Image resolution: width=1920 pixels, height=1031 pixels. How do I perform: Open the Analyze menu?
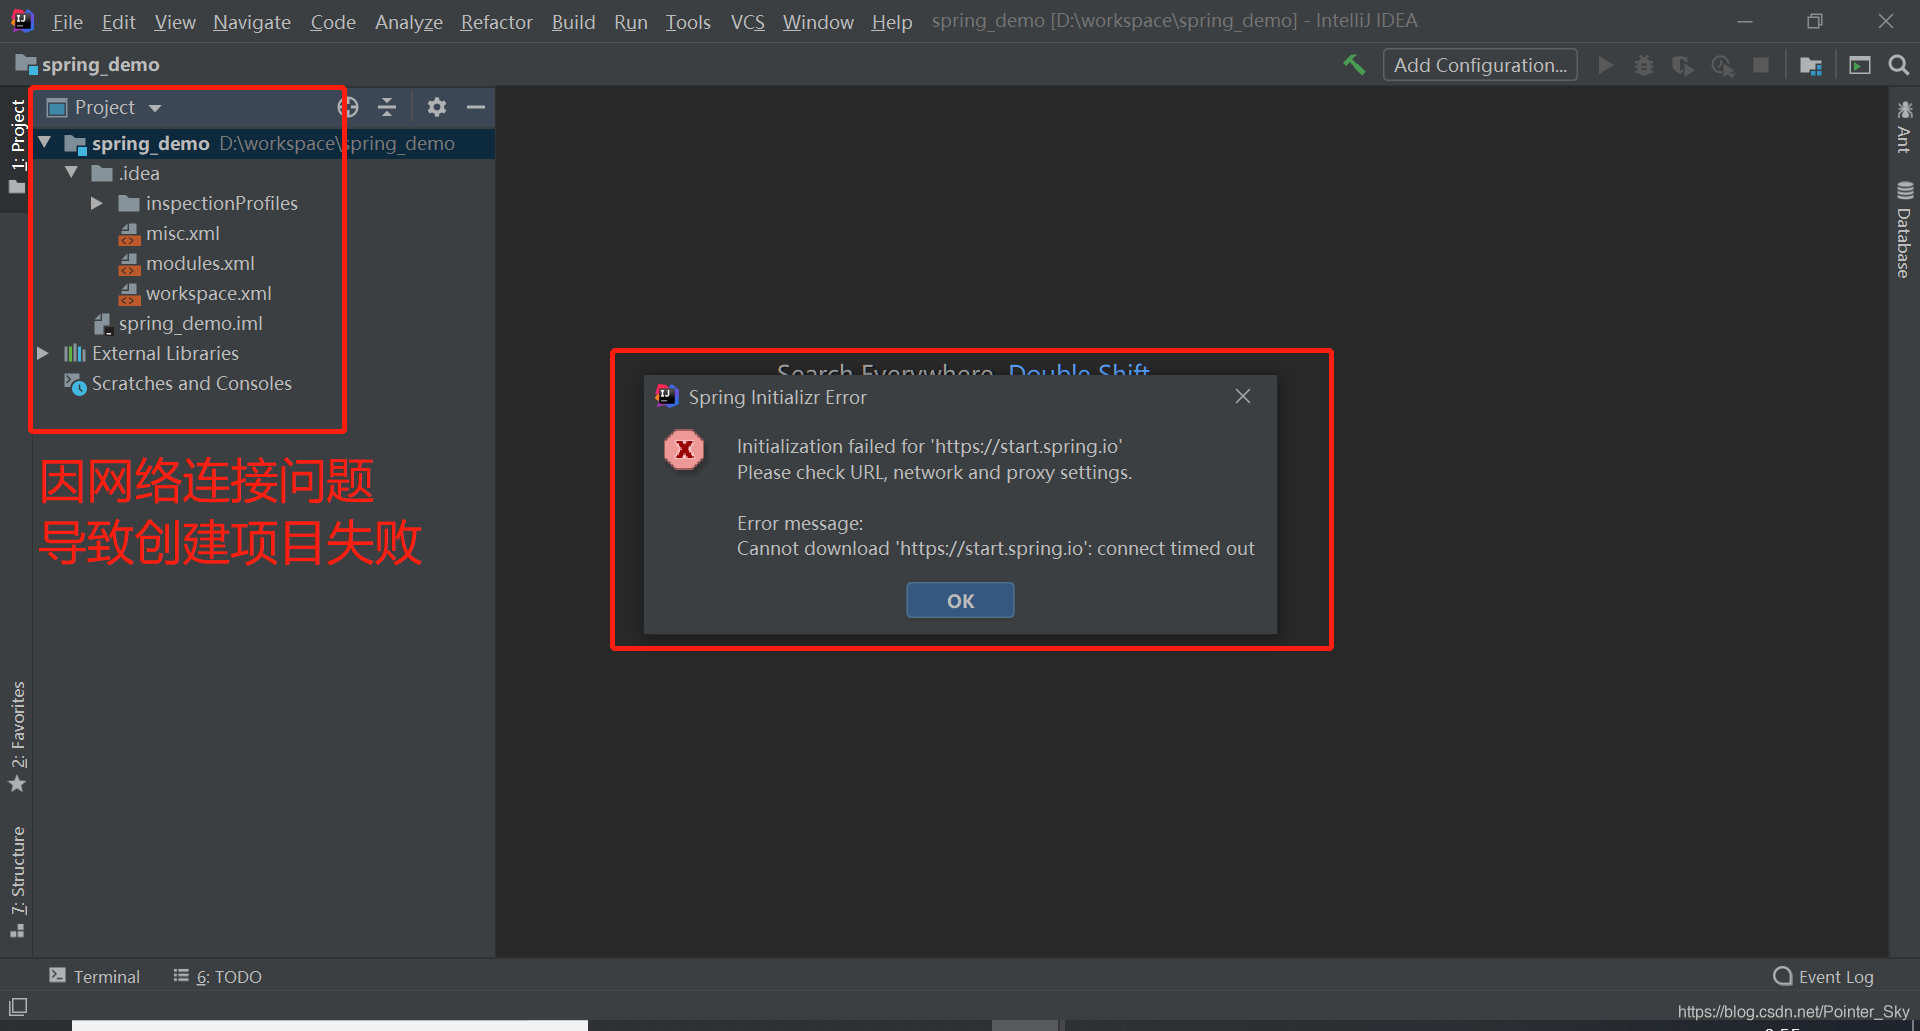click(x=409, y=21)
